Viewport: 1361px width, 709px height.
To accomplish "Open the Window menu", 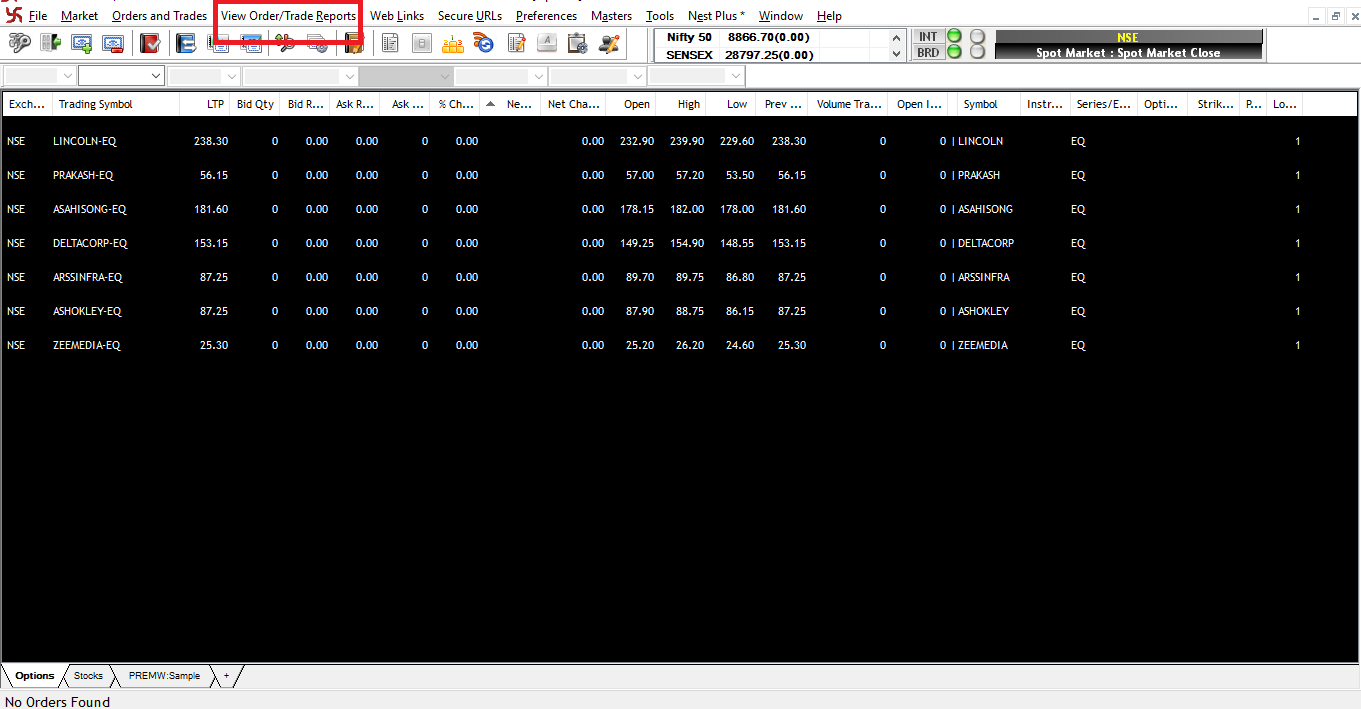I will tap(781, 16).
